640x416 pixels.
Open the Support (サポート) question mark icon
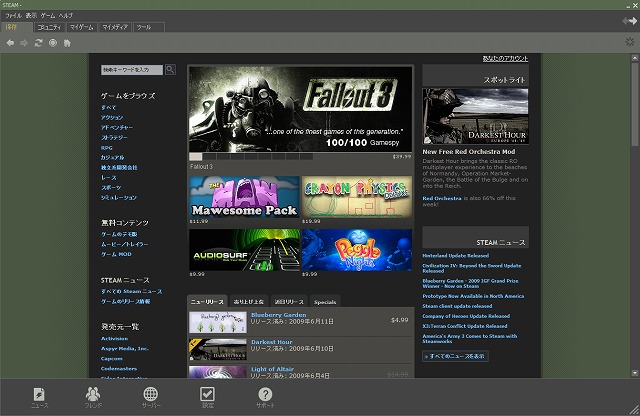[264, 397]
